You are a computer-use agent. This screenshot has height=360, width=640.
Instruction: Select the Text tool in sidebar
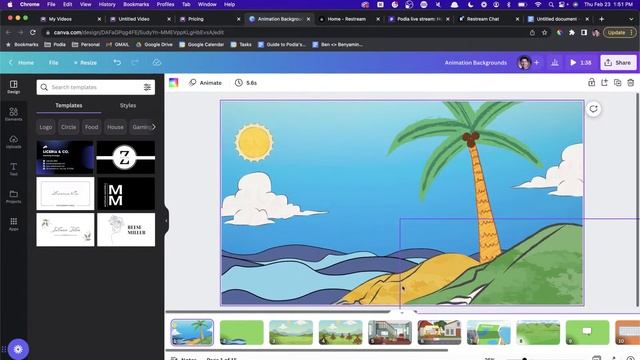pyautogui.click(x=13, y=169)
